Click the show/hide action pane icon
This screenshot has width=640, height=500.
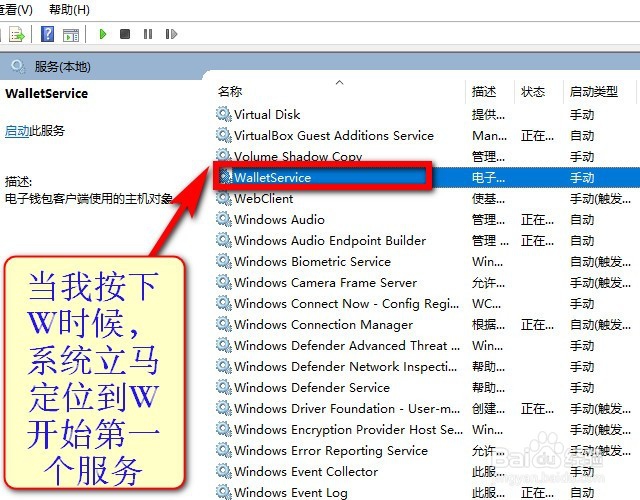(x=71, y=35)
